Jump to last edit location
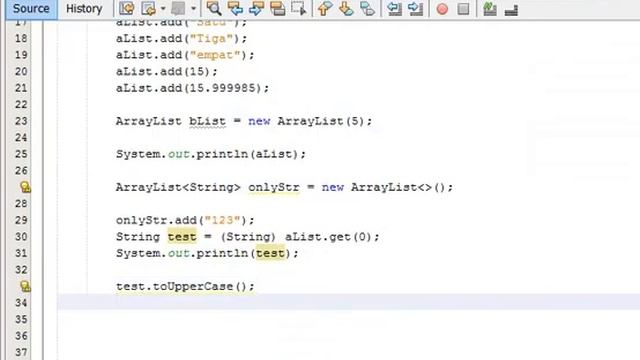Image resolution: width=640 pixels, height=360 pixels. [127, 9]
